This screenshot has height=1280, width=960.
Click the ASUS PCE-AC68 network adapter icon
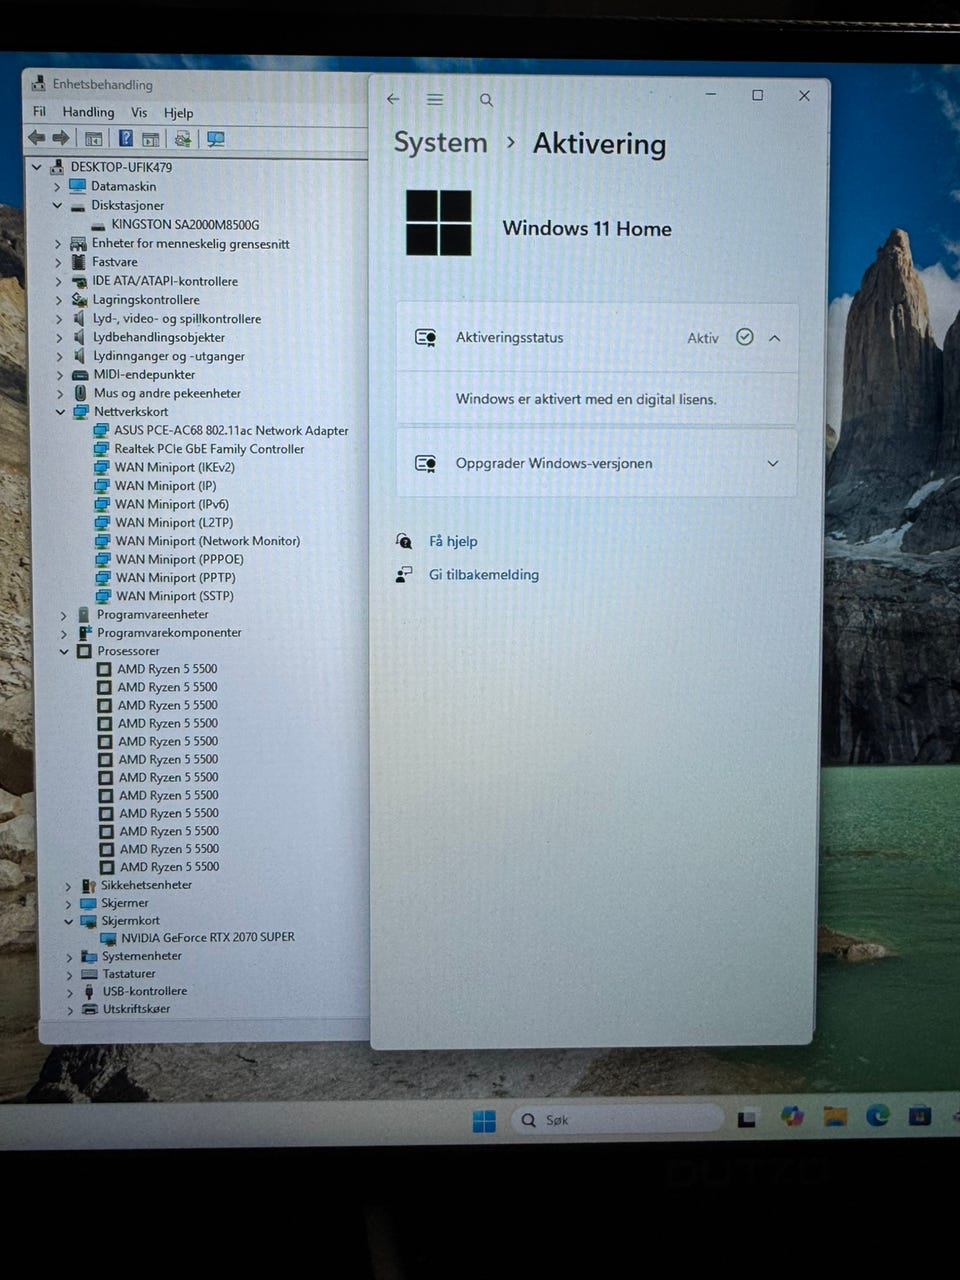click(x=101, y=431)
